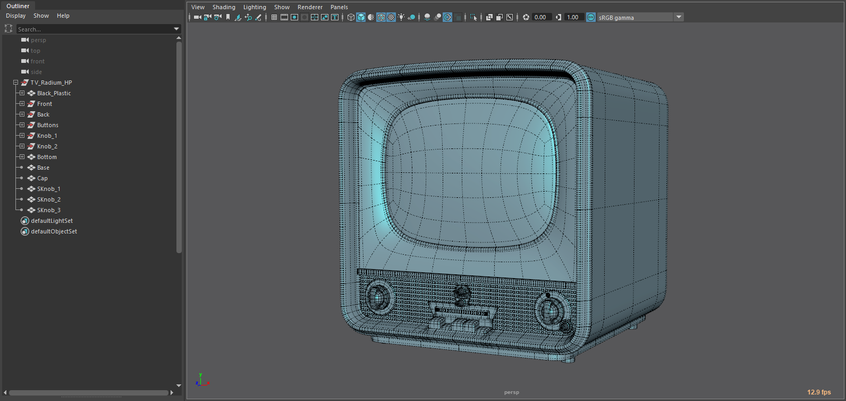Click the defaultLightSet icon in Outliner
The width and height of the screenshot is (846, 401).
coord(25,221)
